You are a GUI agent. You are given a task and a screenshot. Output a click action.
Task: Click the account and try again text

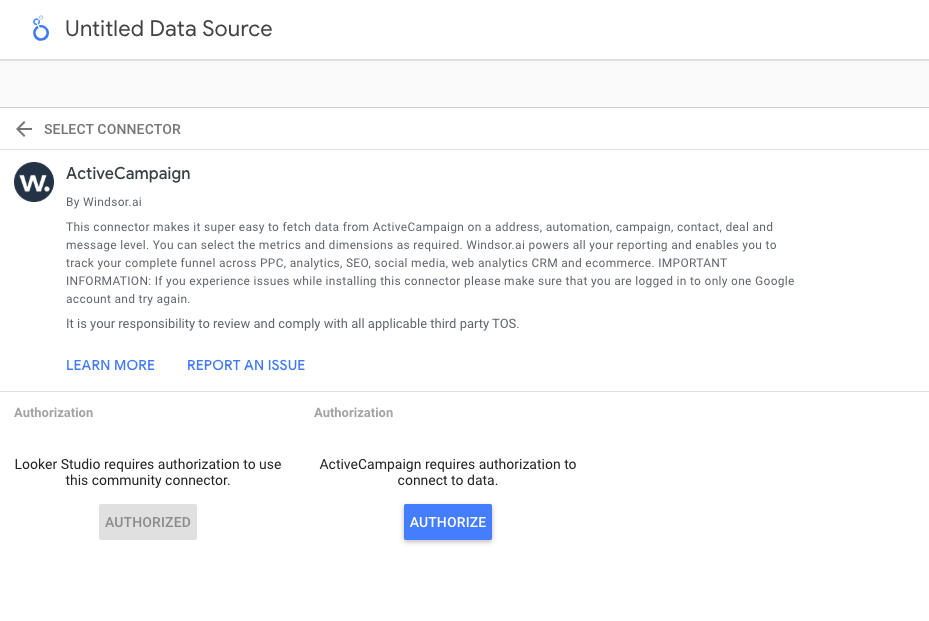(127, 299)
